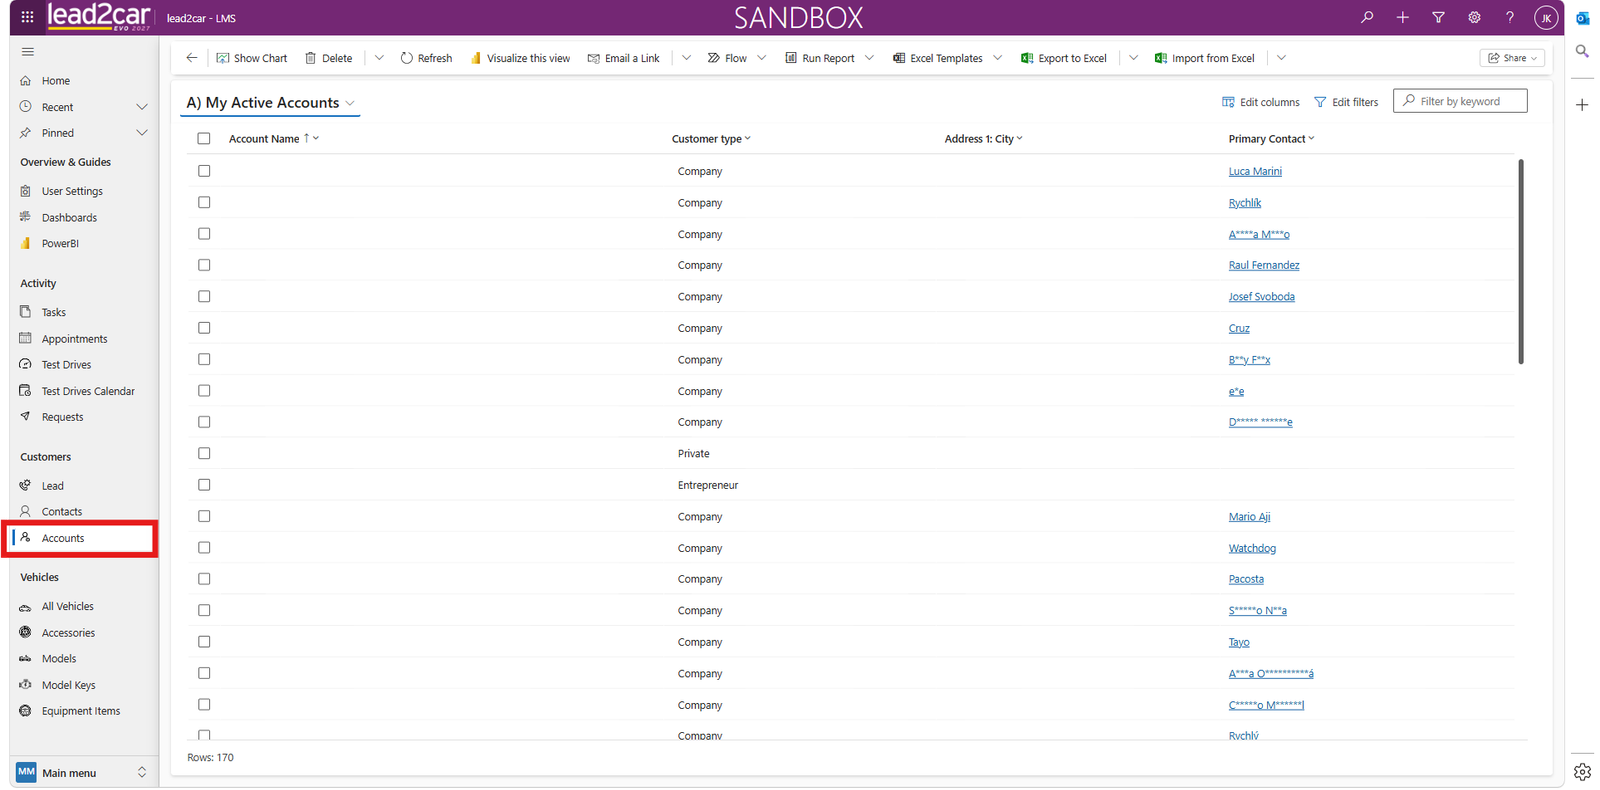This screenshot has height=790, width=1600.
Task: Open the JK user profile avatar
Action: pyautogui.click(x=1546, y=18)
